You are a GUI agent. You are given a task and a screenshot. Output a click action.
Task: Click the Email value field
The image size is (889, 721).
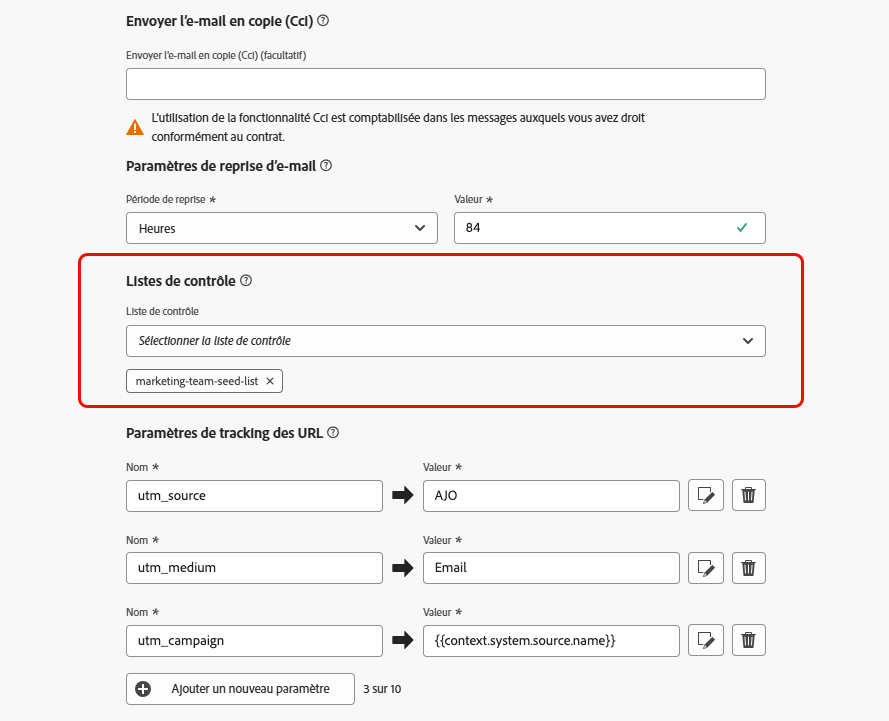click(551, 568)
